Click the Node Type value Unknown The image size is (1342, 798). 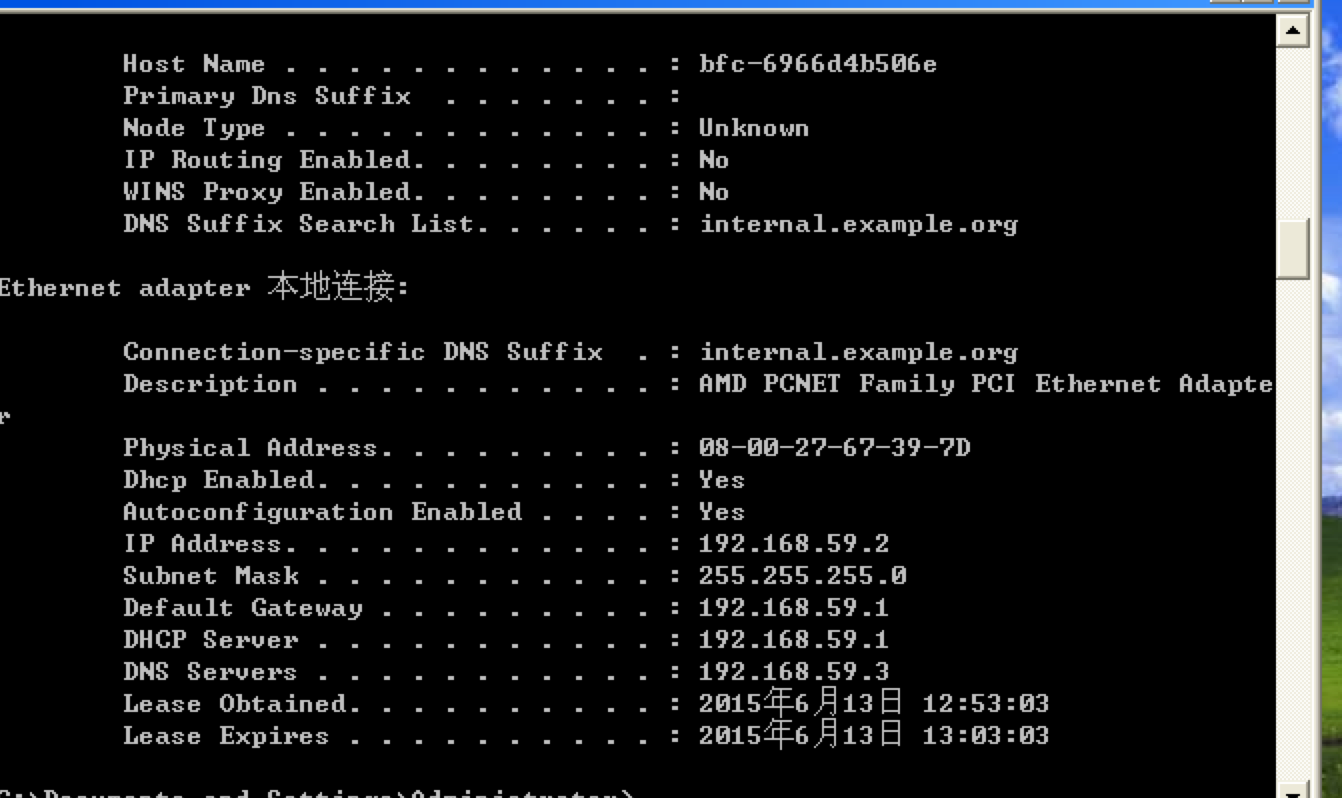[x=754, y=128]
